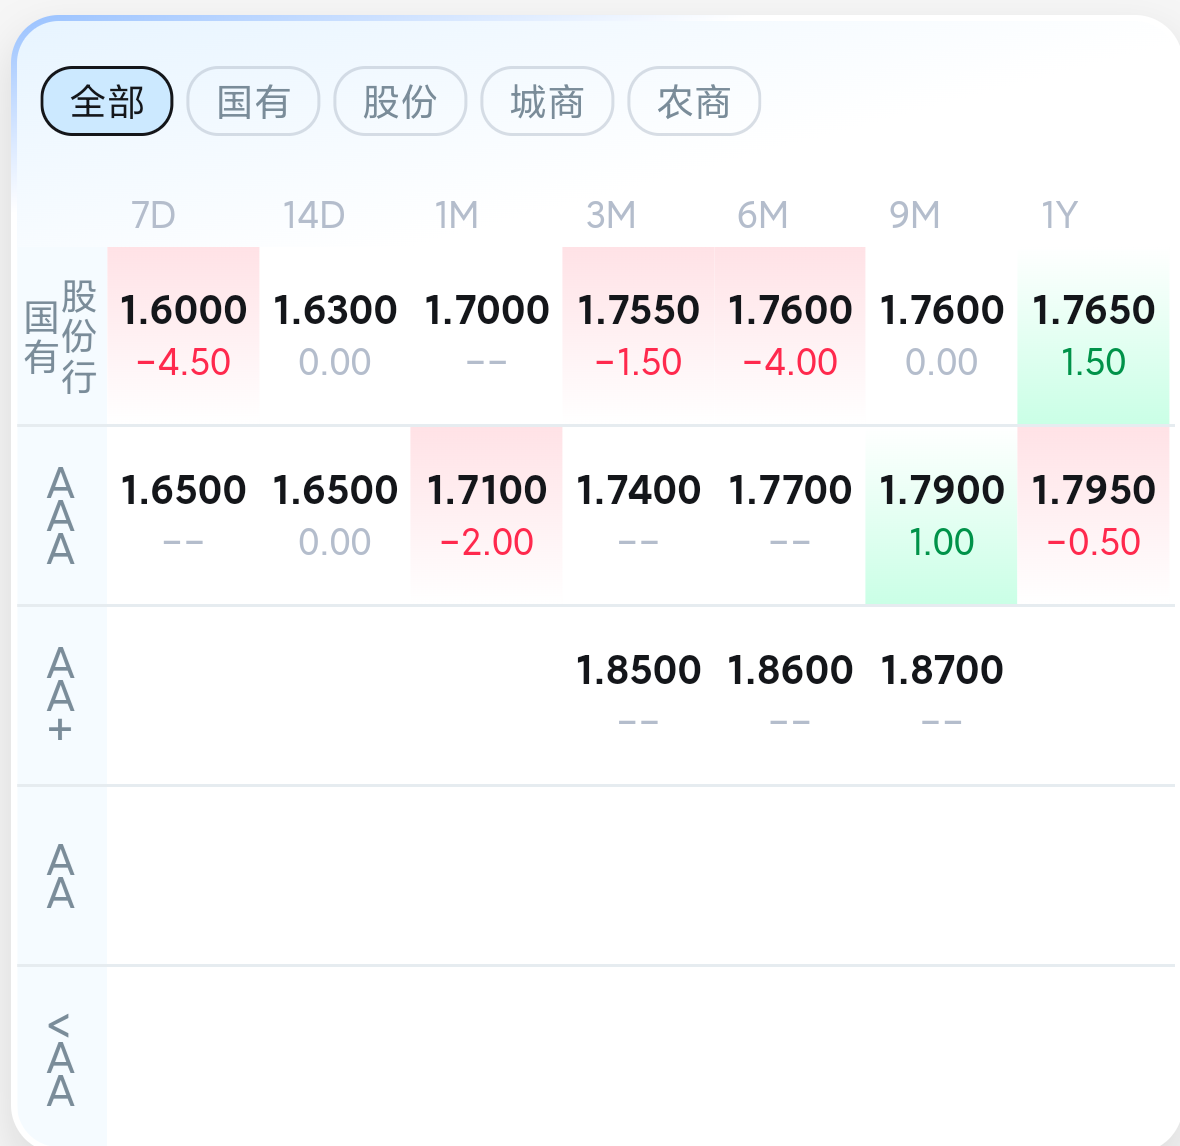Select the 14D rate 1.6300 cell
Viewport: 1180px width, 1146px height.
point(335,335)
